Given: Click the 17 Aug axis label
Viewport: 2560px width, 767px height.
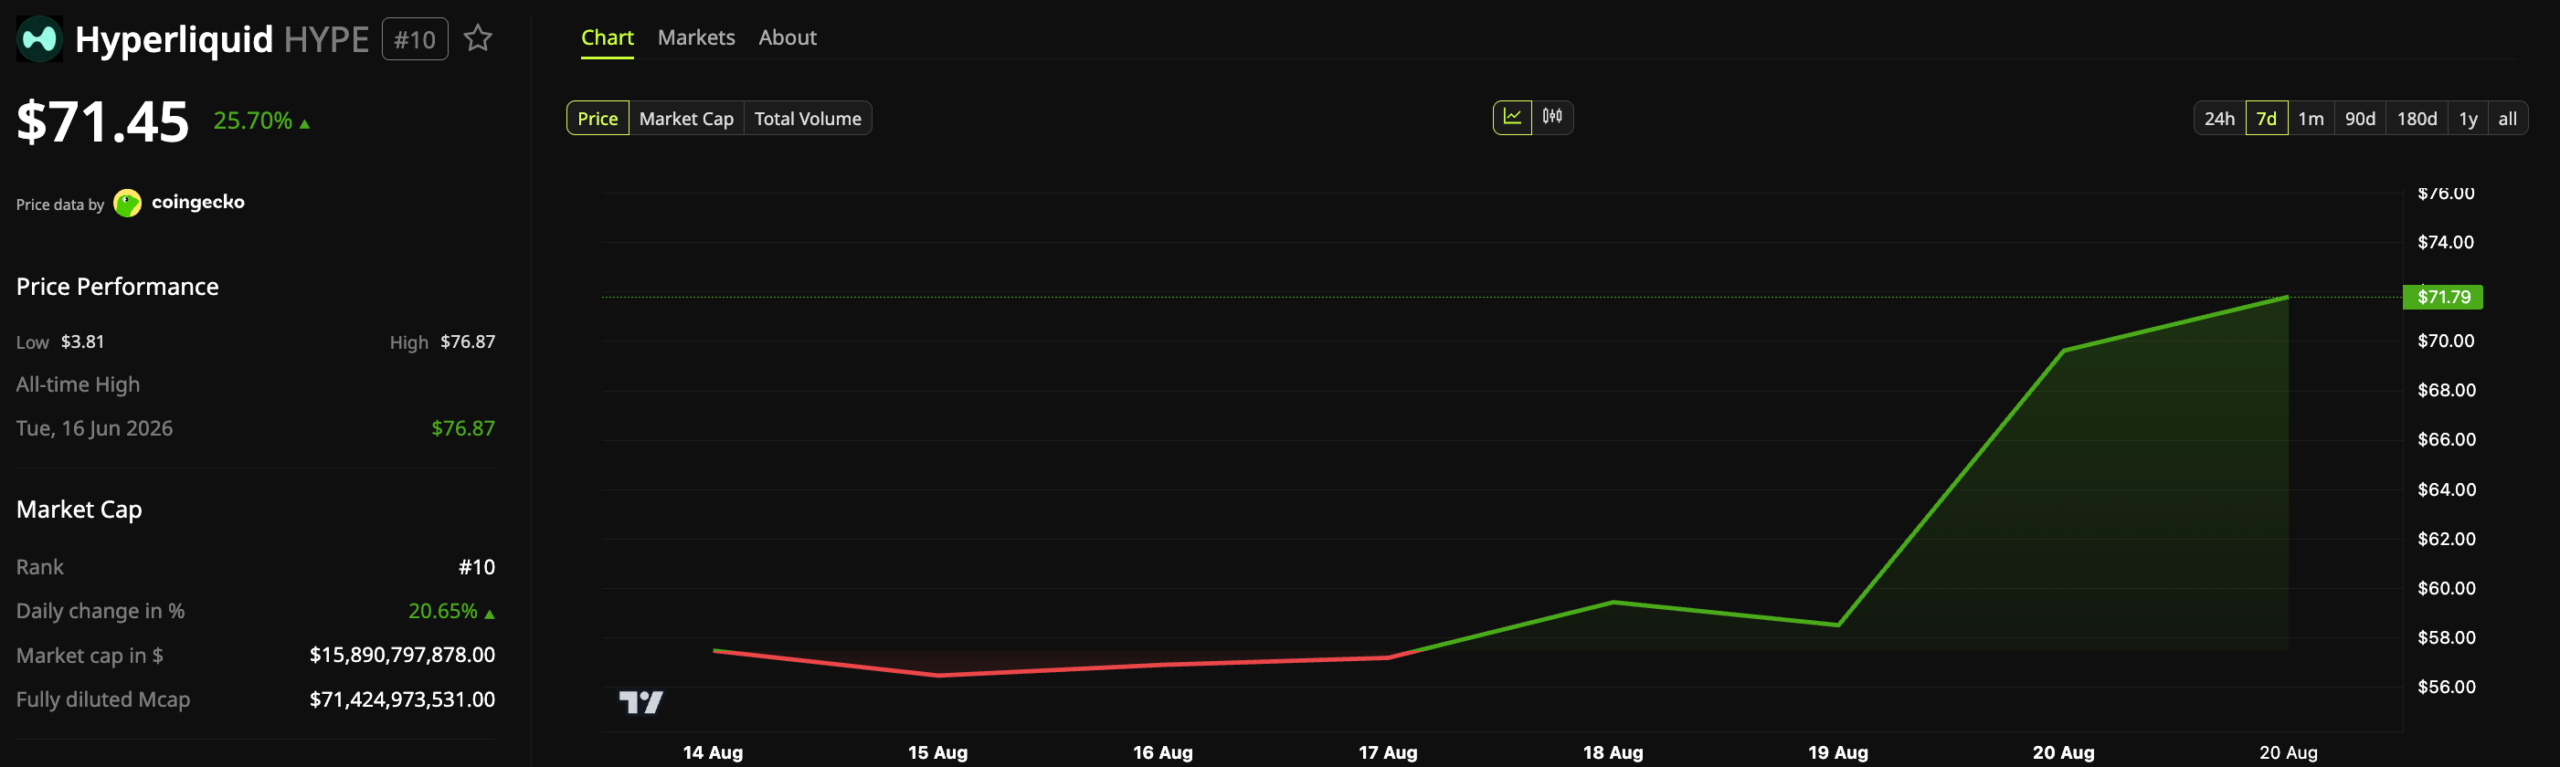Looking at the screenshot, I should pyautogui.click(x=1388, y=752).
